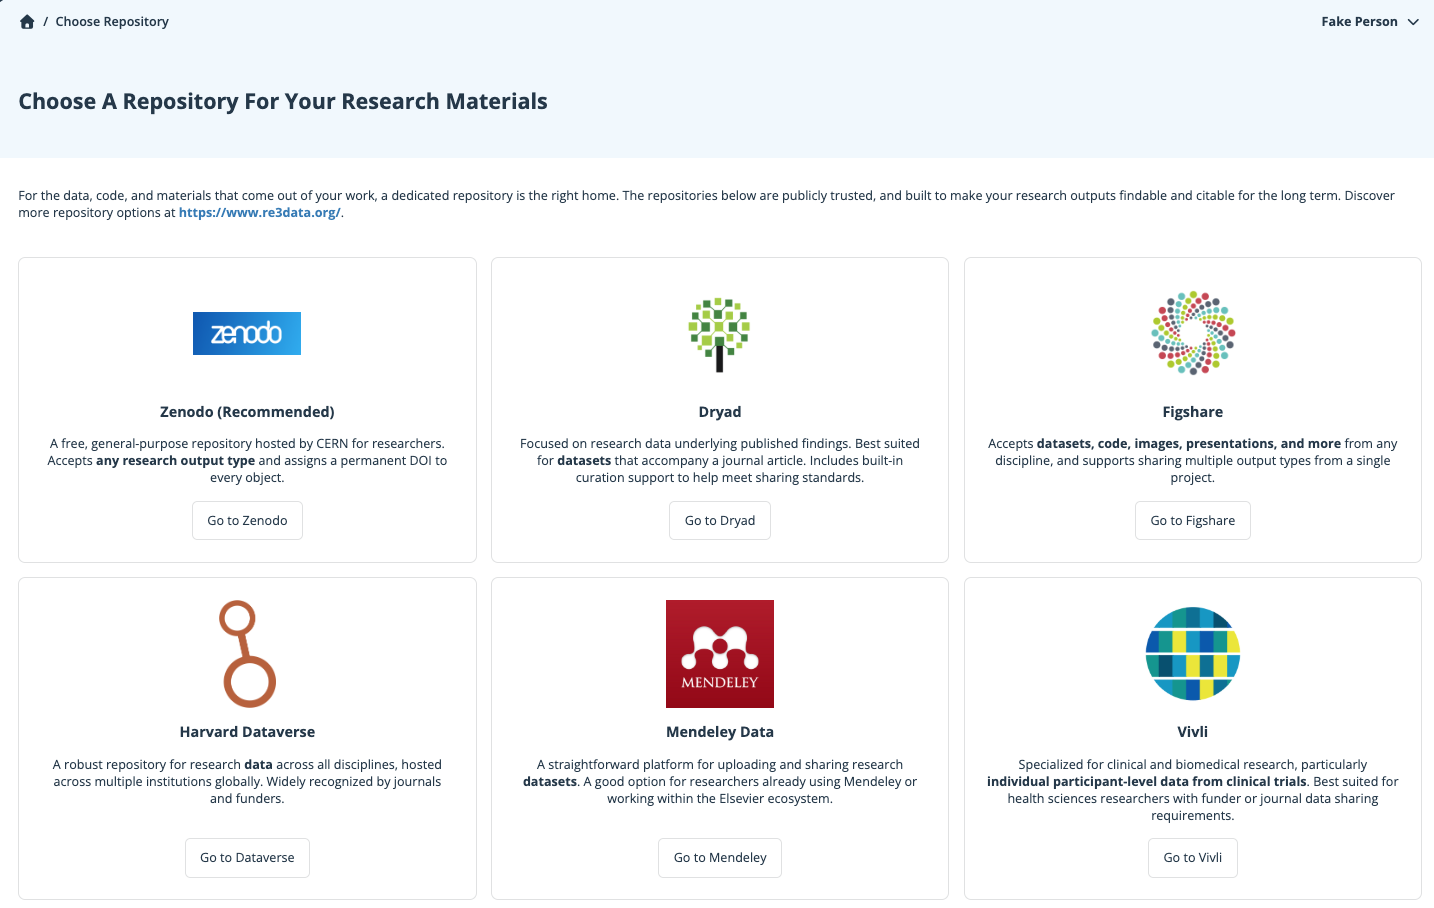
Task: Select the Choose Repository breadcrumb
Action: pyautogui.click(x=112, y=22)
